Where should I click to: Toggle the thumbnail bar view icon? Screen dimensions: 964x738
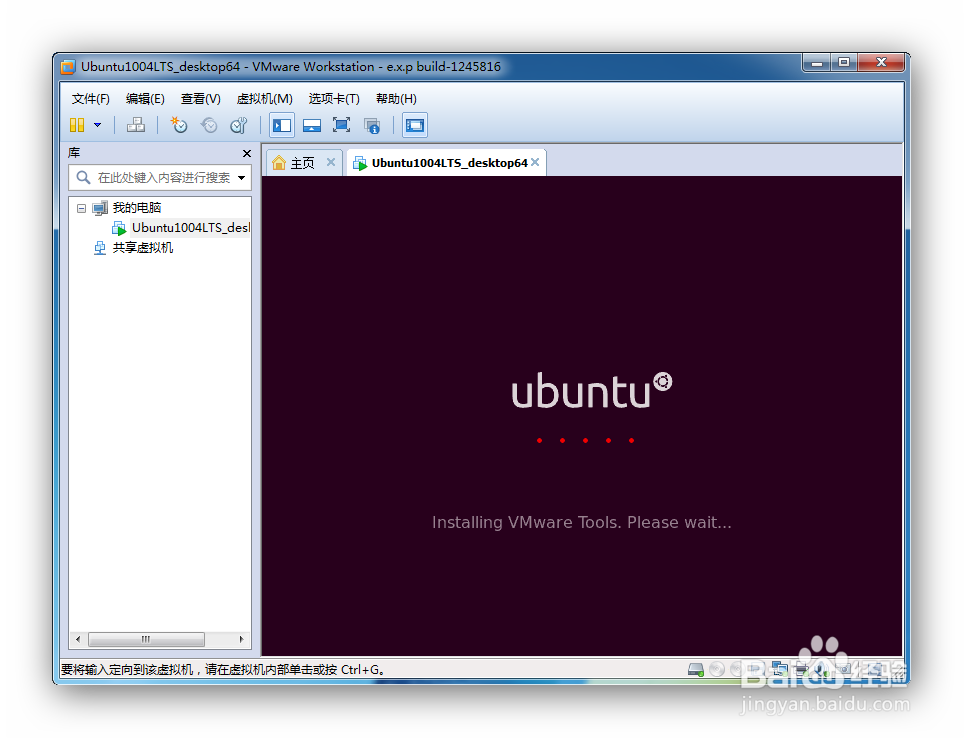[x=312, y=125]
